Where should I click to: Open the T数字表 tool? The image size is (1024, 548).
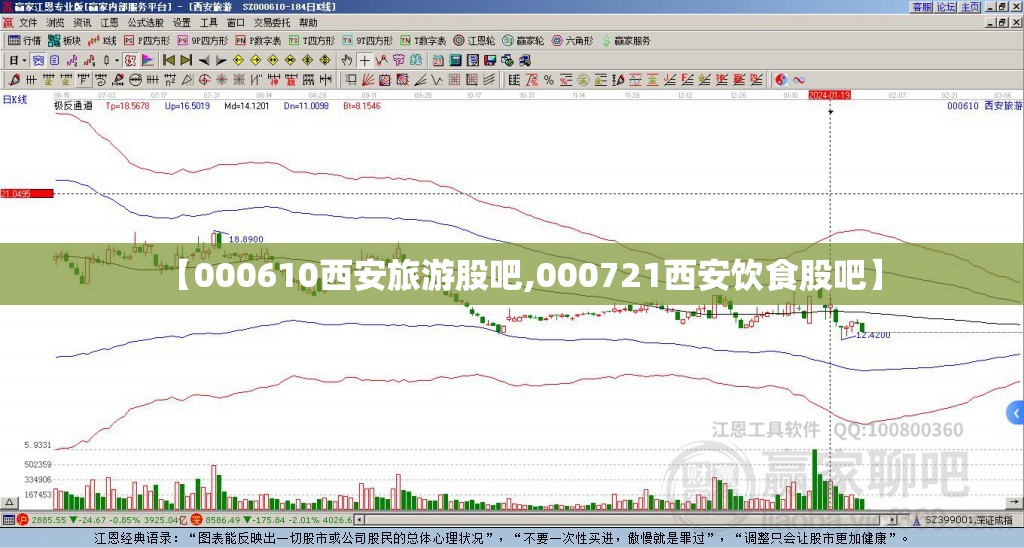pyautogui.click(x=423, y=40)
